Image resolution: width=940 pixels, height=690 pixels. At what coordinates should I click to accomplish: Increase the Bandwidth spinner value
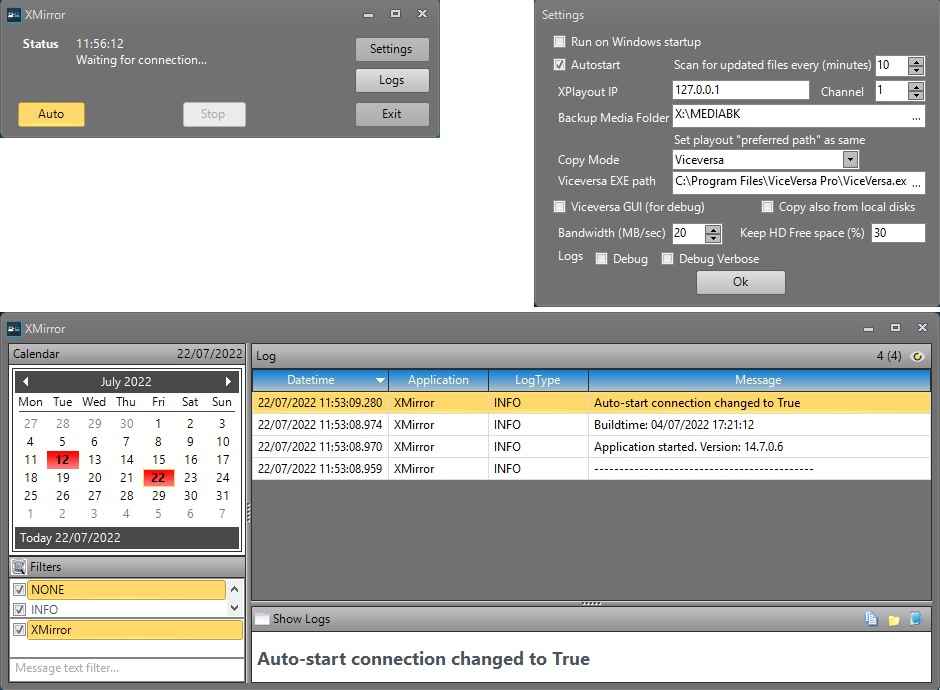(x=713, y=229)
